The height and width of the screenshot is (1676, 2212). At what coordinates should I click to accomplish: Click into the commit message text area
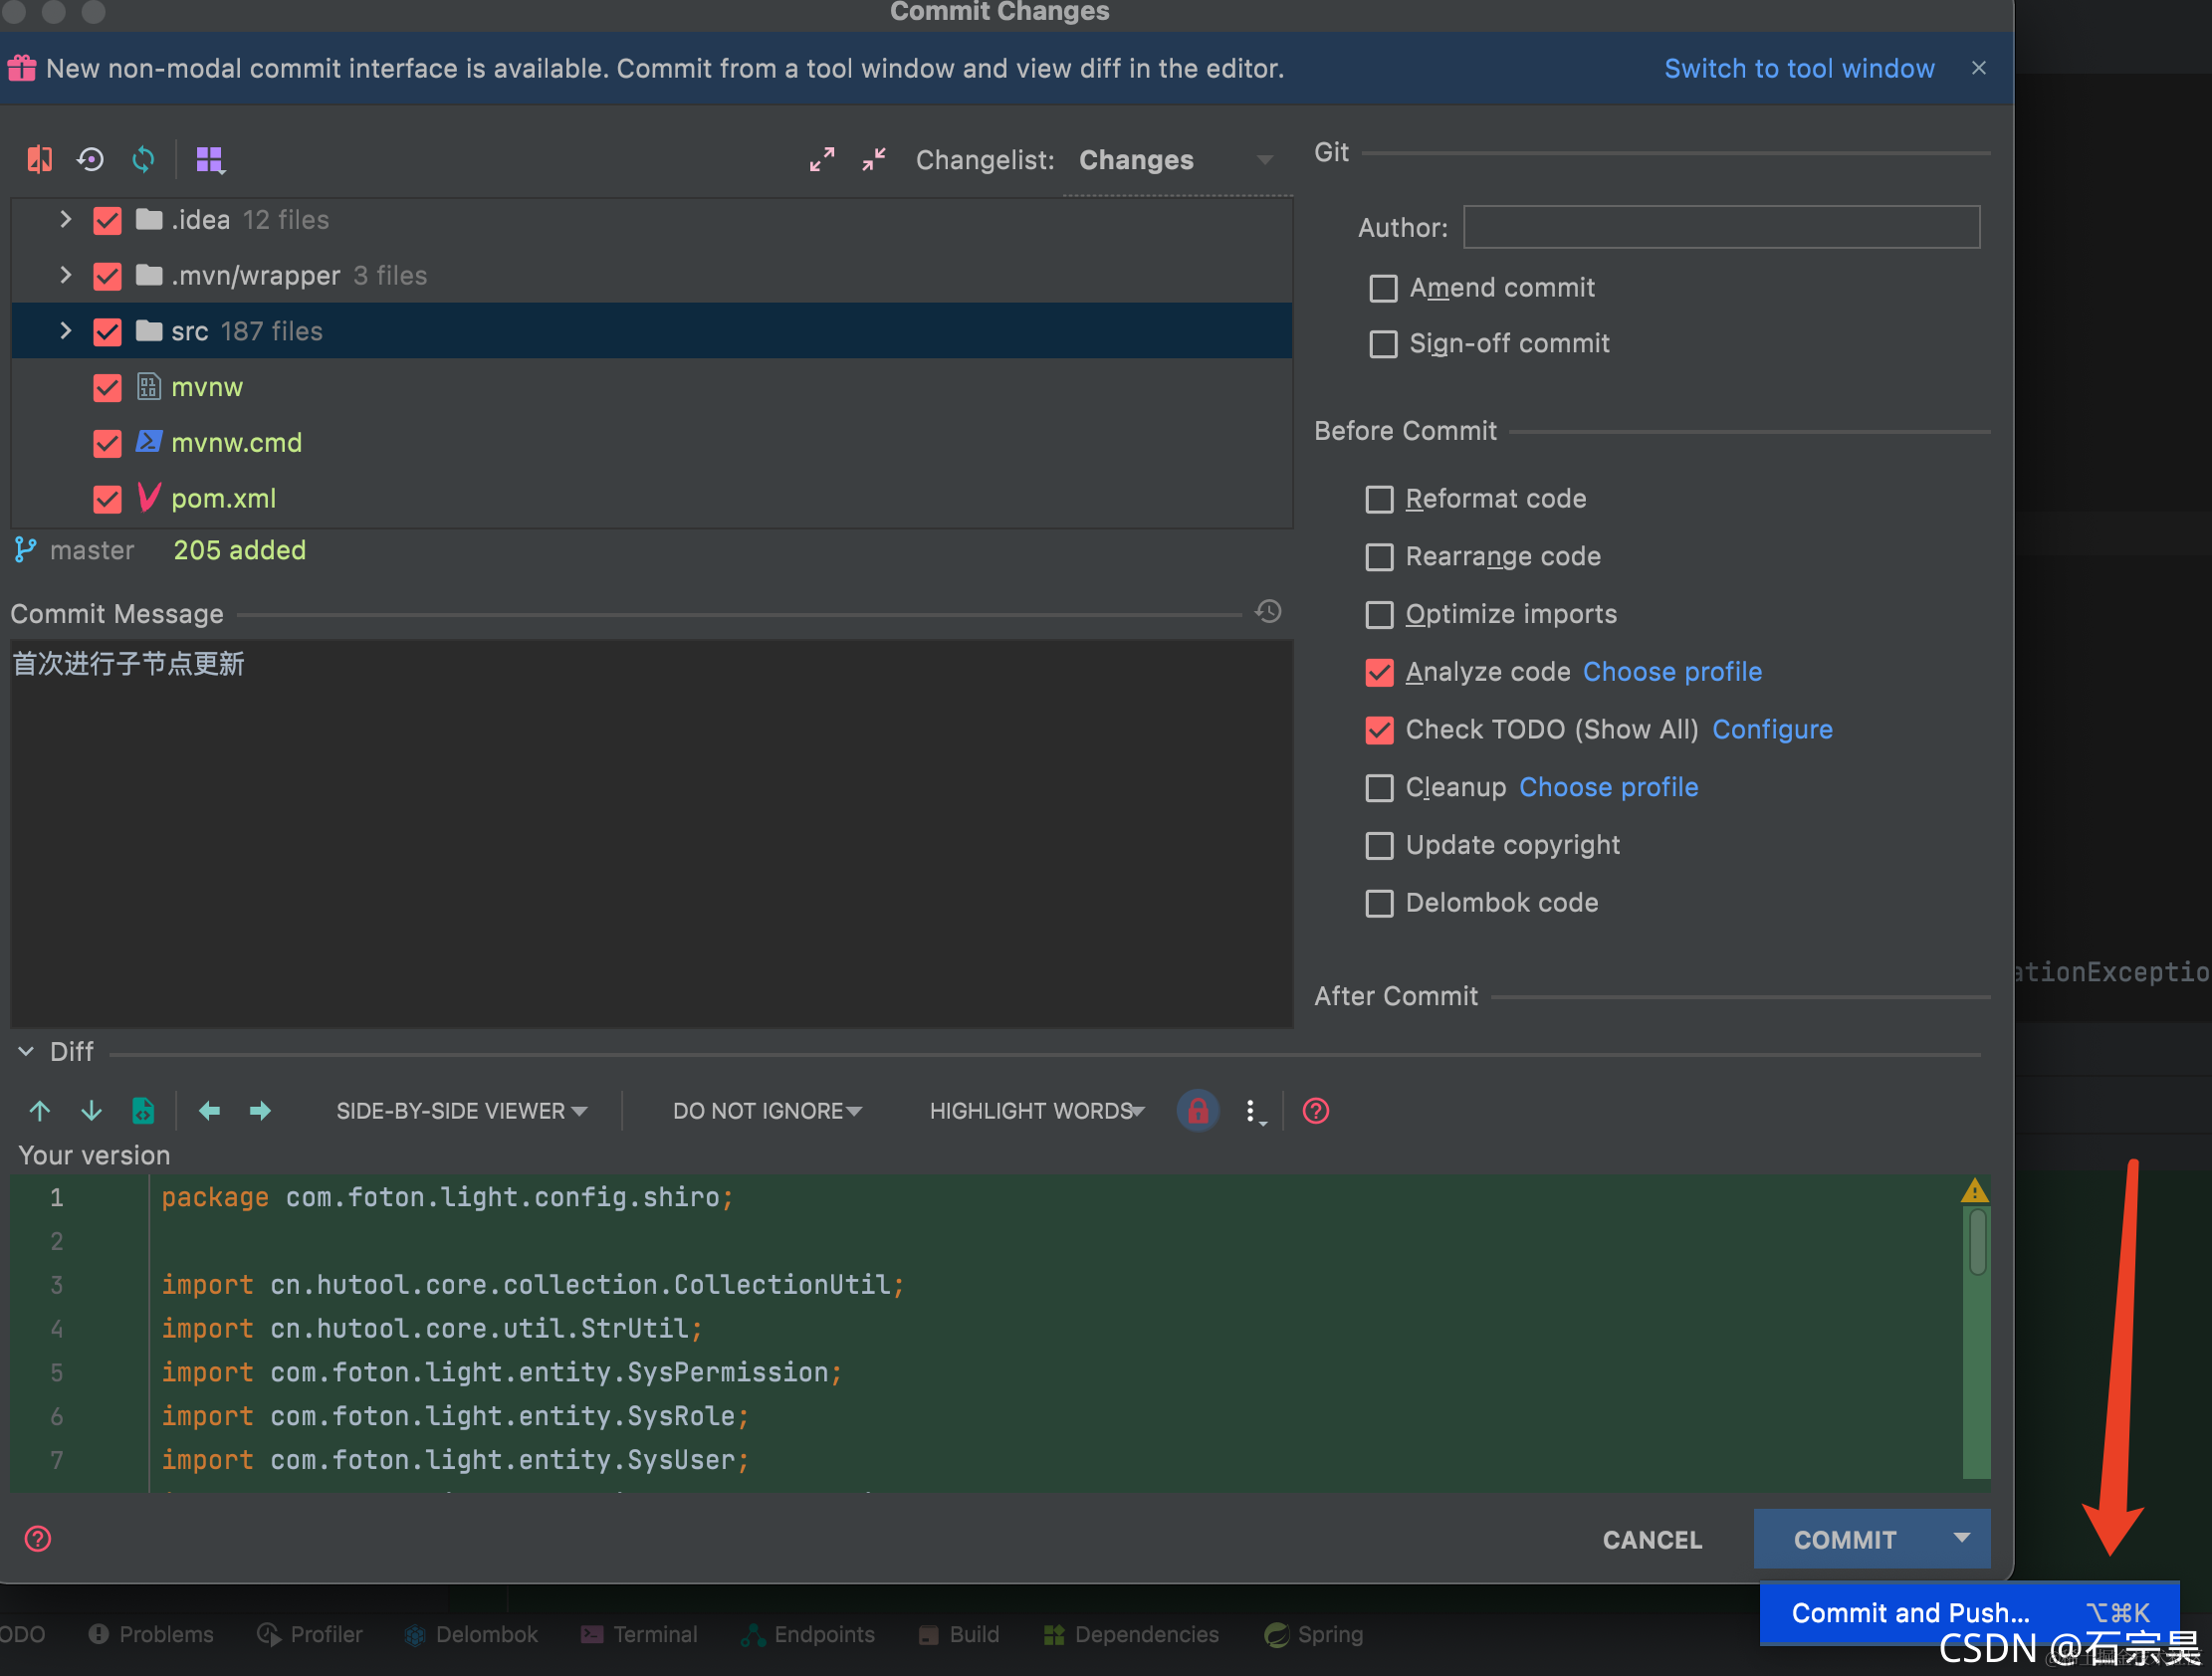pyautogui.click(x=651, y=832)
